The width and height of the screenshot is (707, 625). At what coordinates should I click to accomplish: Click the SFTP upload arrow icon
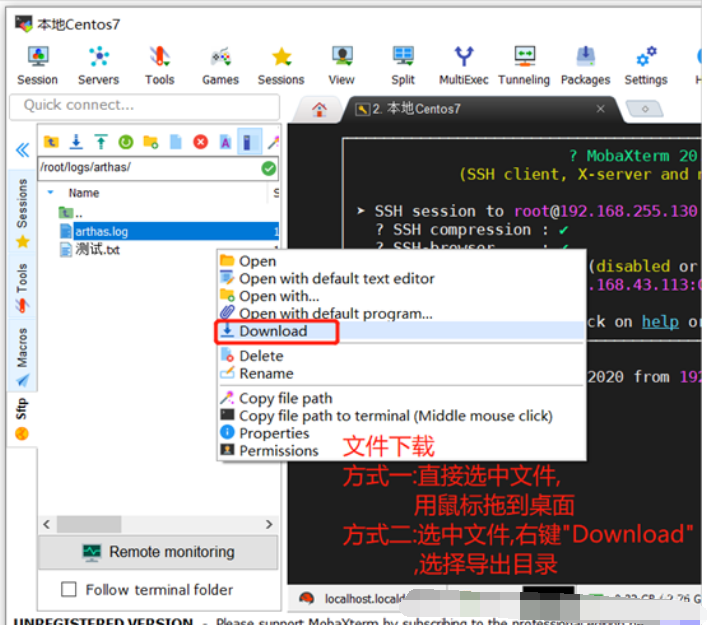[x=101, y=143]
